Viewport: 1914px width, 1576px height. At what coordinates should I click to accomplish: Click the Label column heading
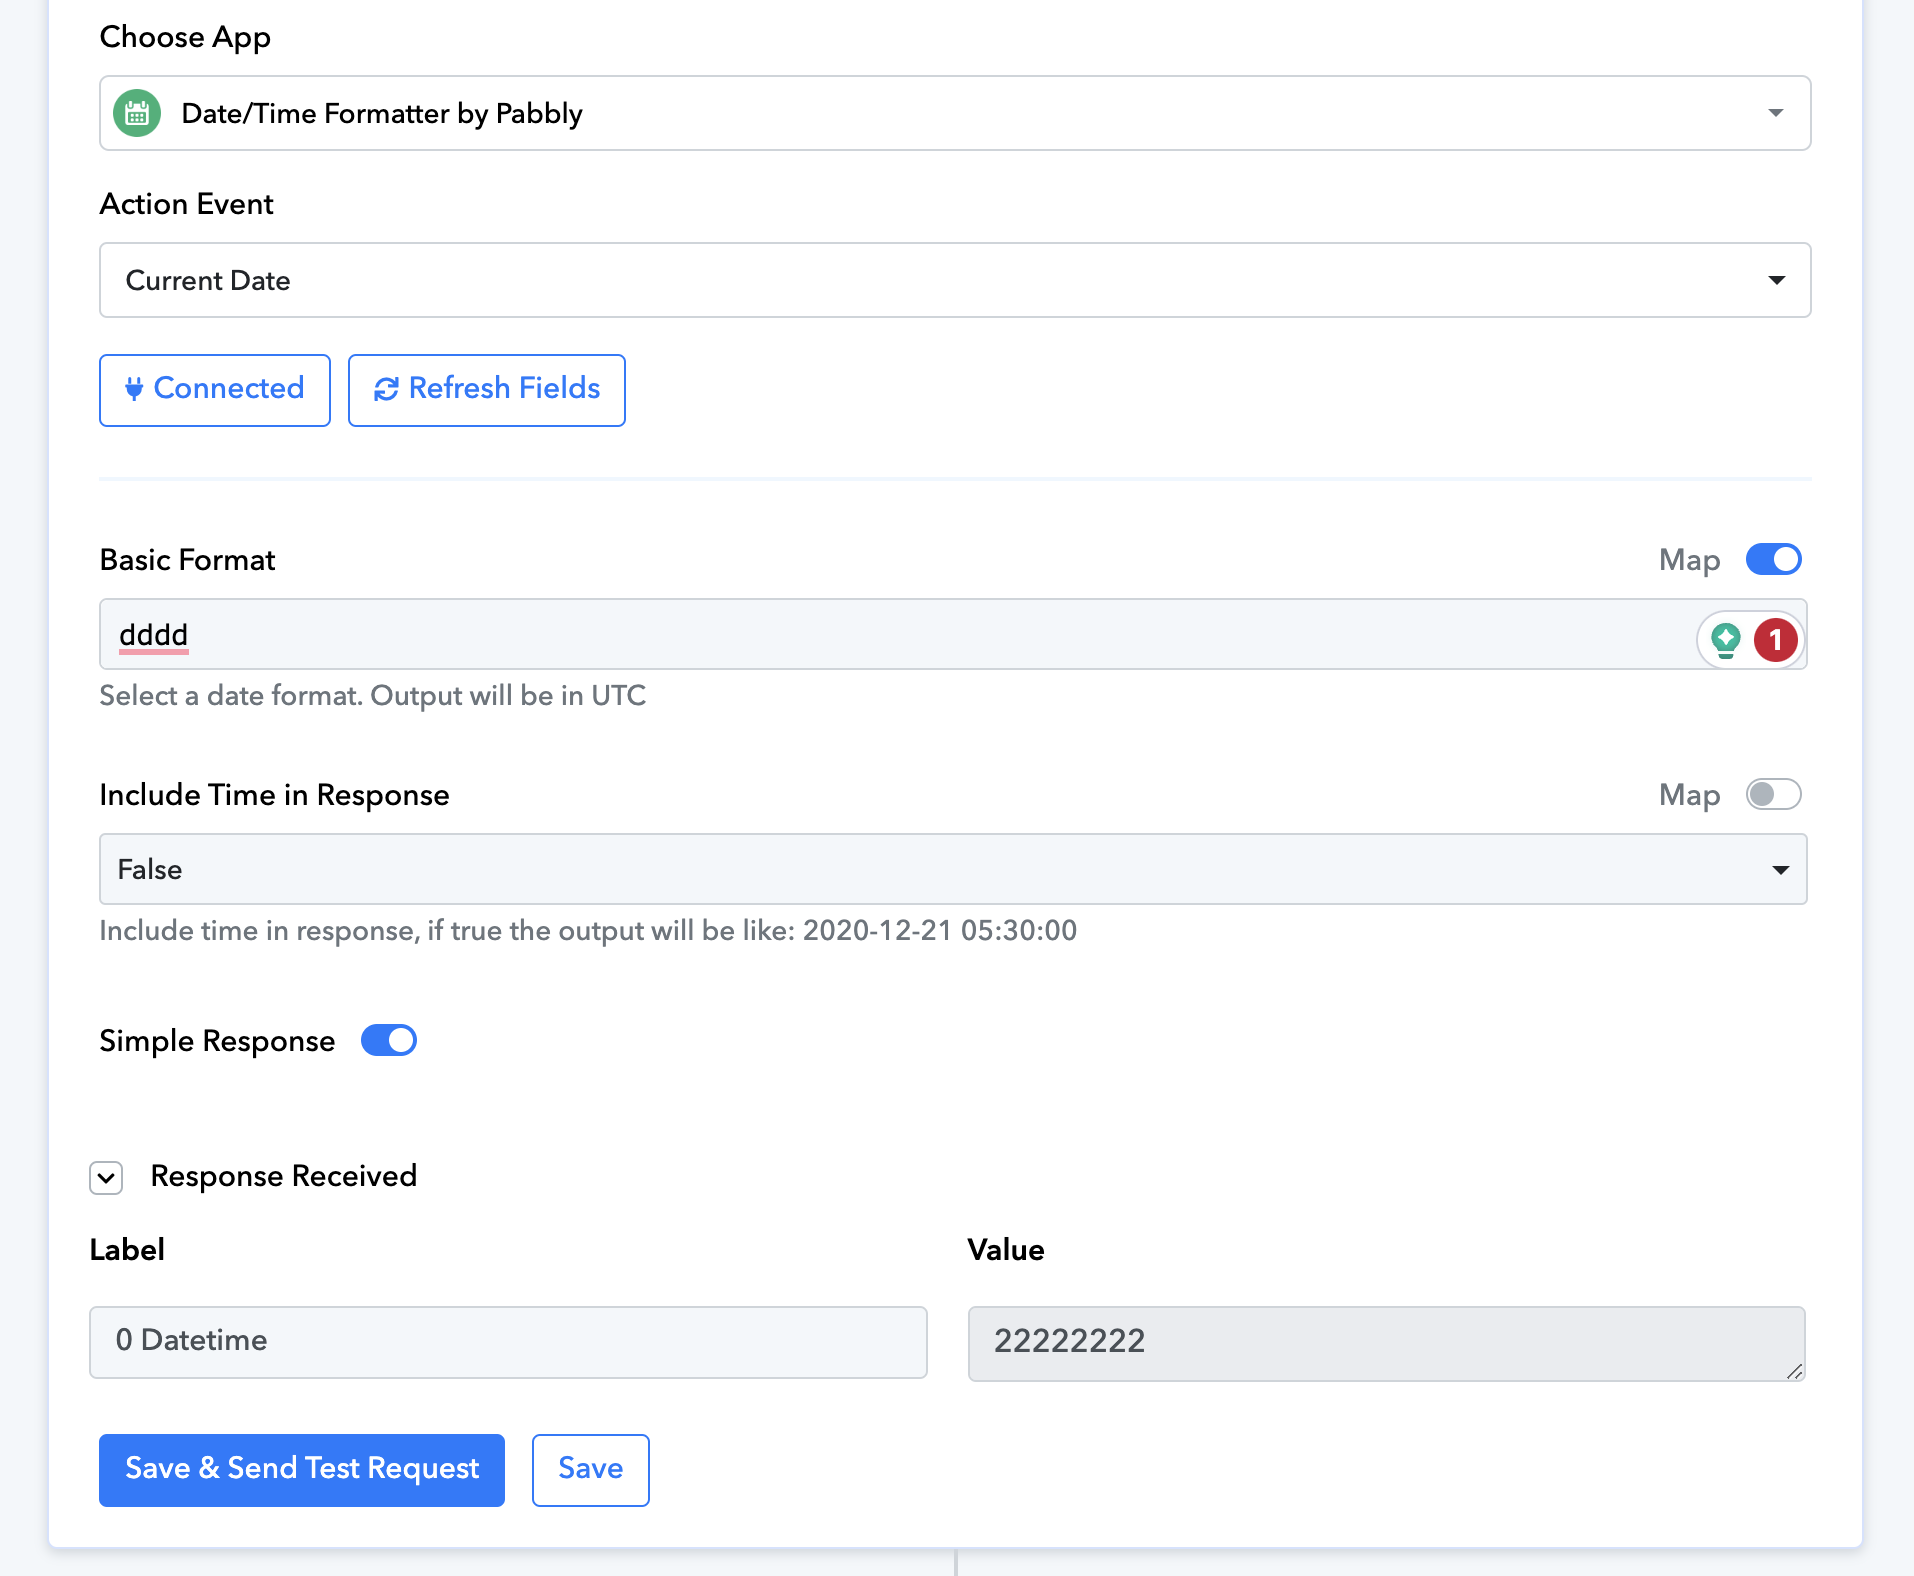(x=127, y=1250)
